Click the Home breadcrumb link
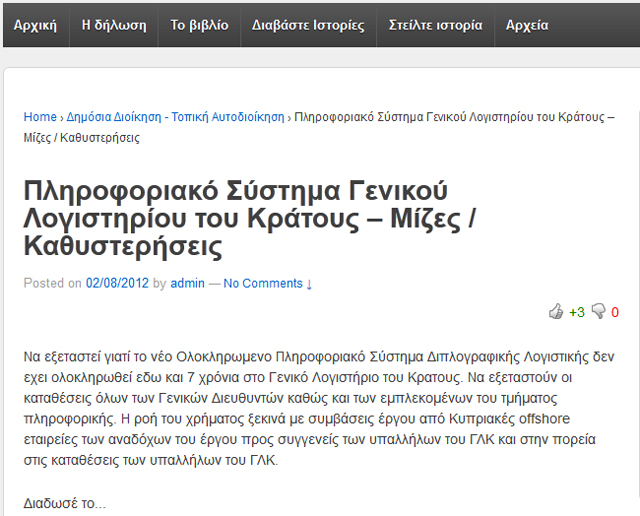Screen dimensions: 640x516 click(40, 117)
